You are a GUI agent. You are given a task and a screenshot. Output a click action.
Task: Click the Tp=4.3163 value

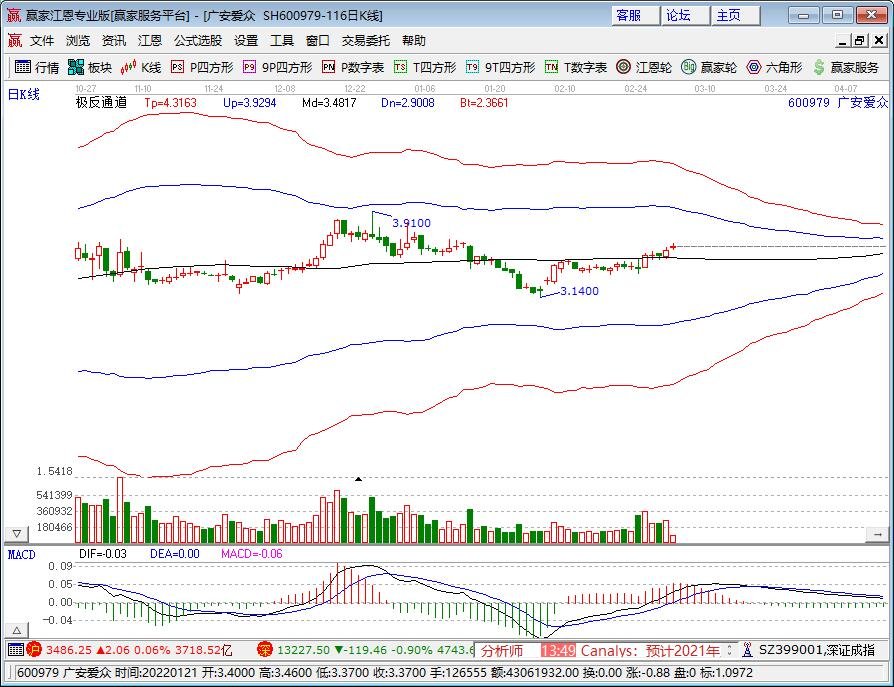click(x=170, y=103)
